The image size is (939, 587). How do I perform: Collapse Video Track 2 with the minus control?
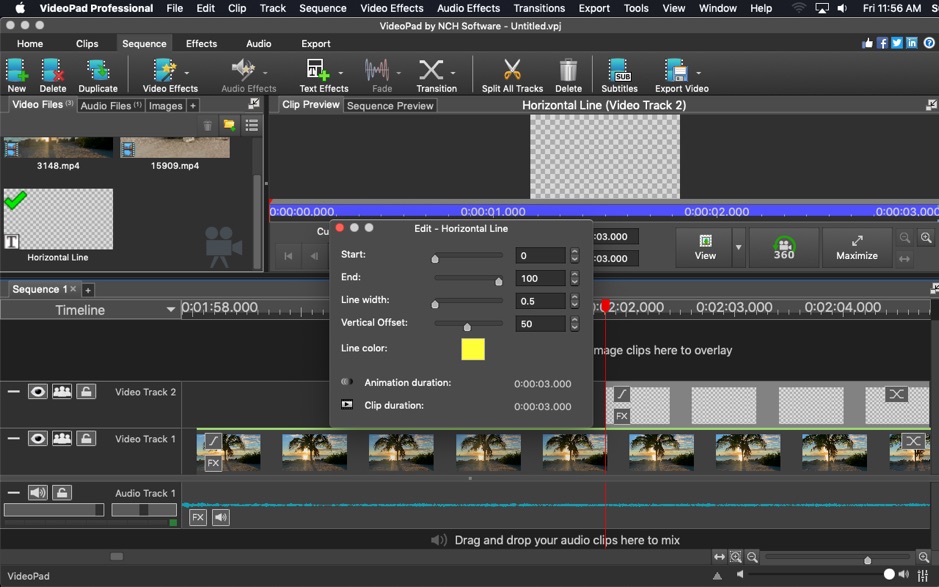pyautogui.click(x=12, y=391)
